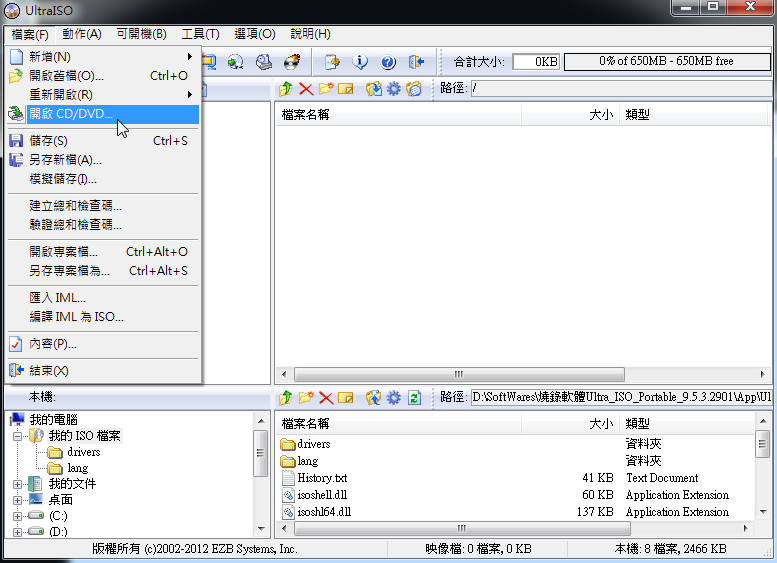Select 編譯 IML 為 ISO... menu item
This screenshot has height=563, width=777.
click(x=103, y=317)
